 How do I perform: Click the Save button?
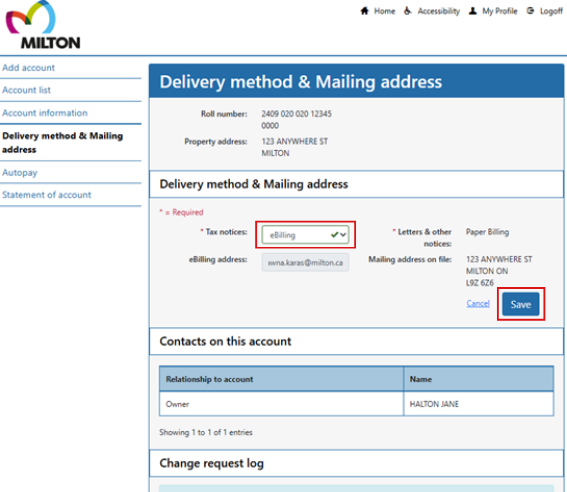521,304
